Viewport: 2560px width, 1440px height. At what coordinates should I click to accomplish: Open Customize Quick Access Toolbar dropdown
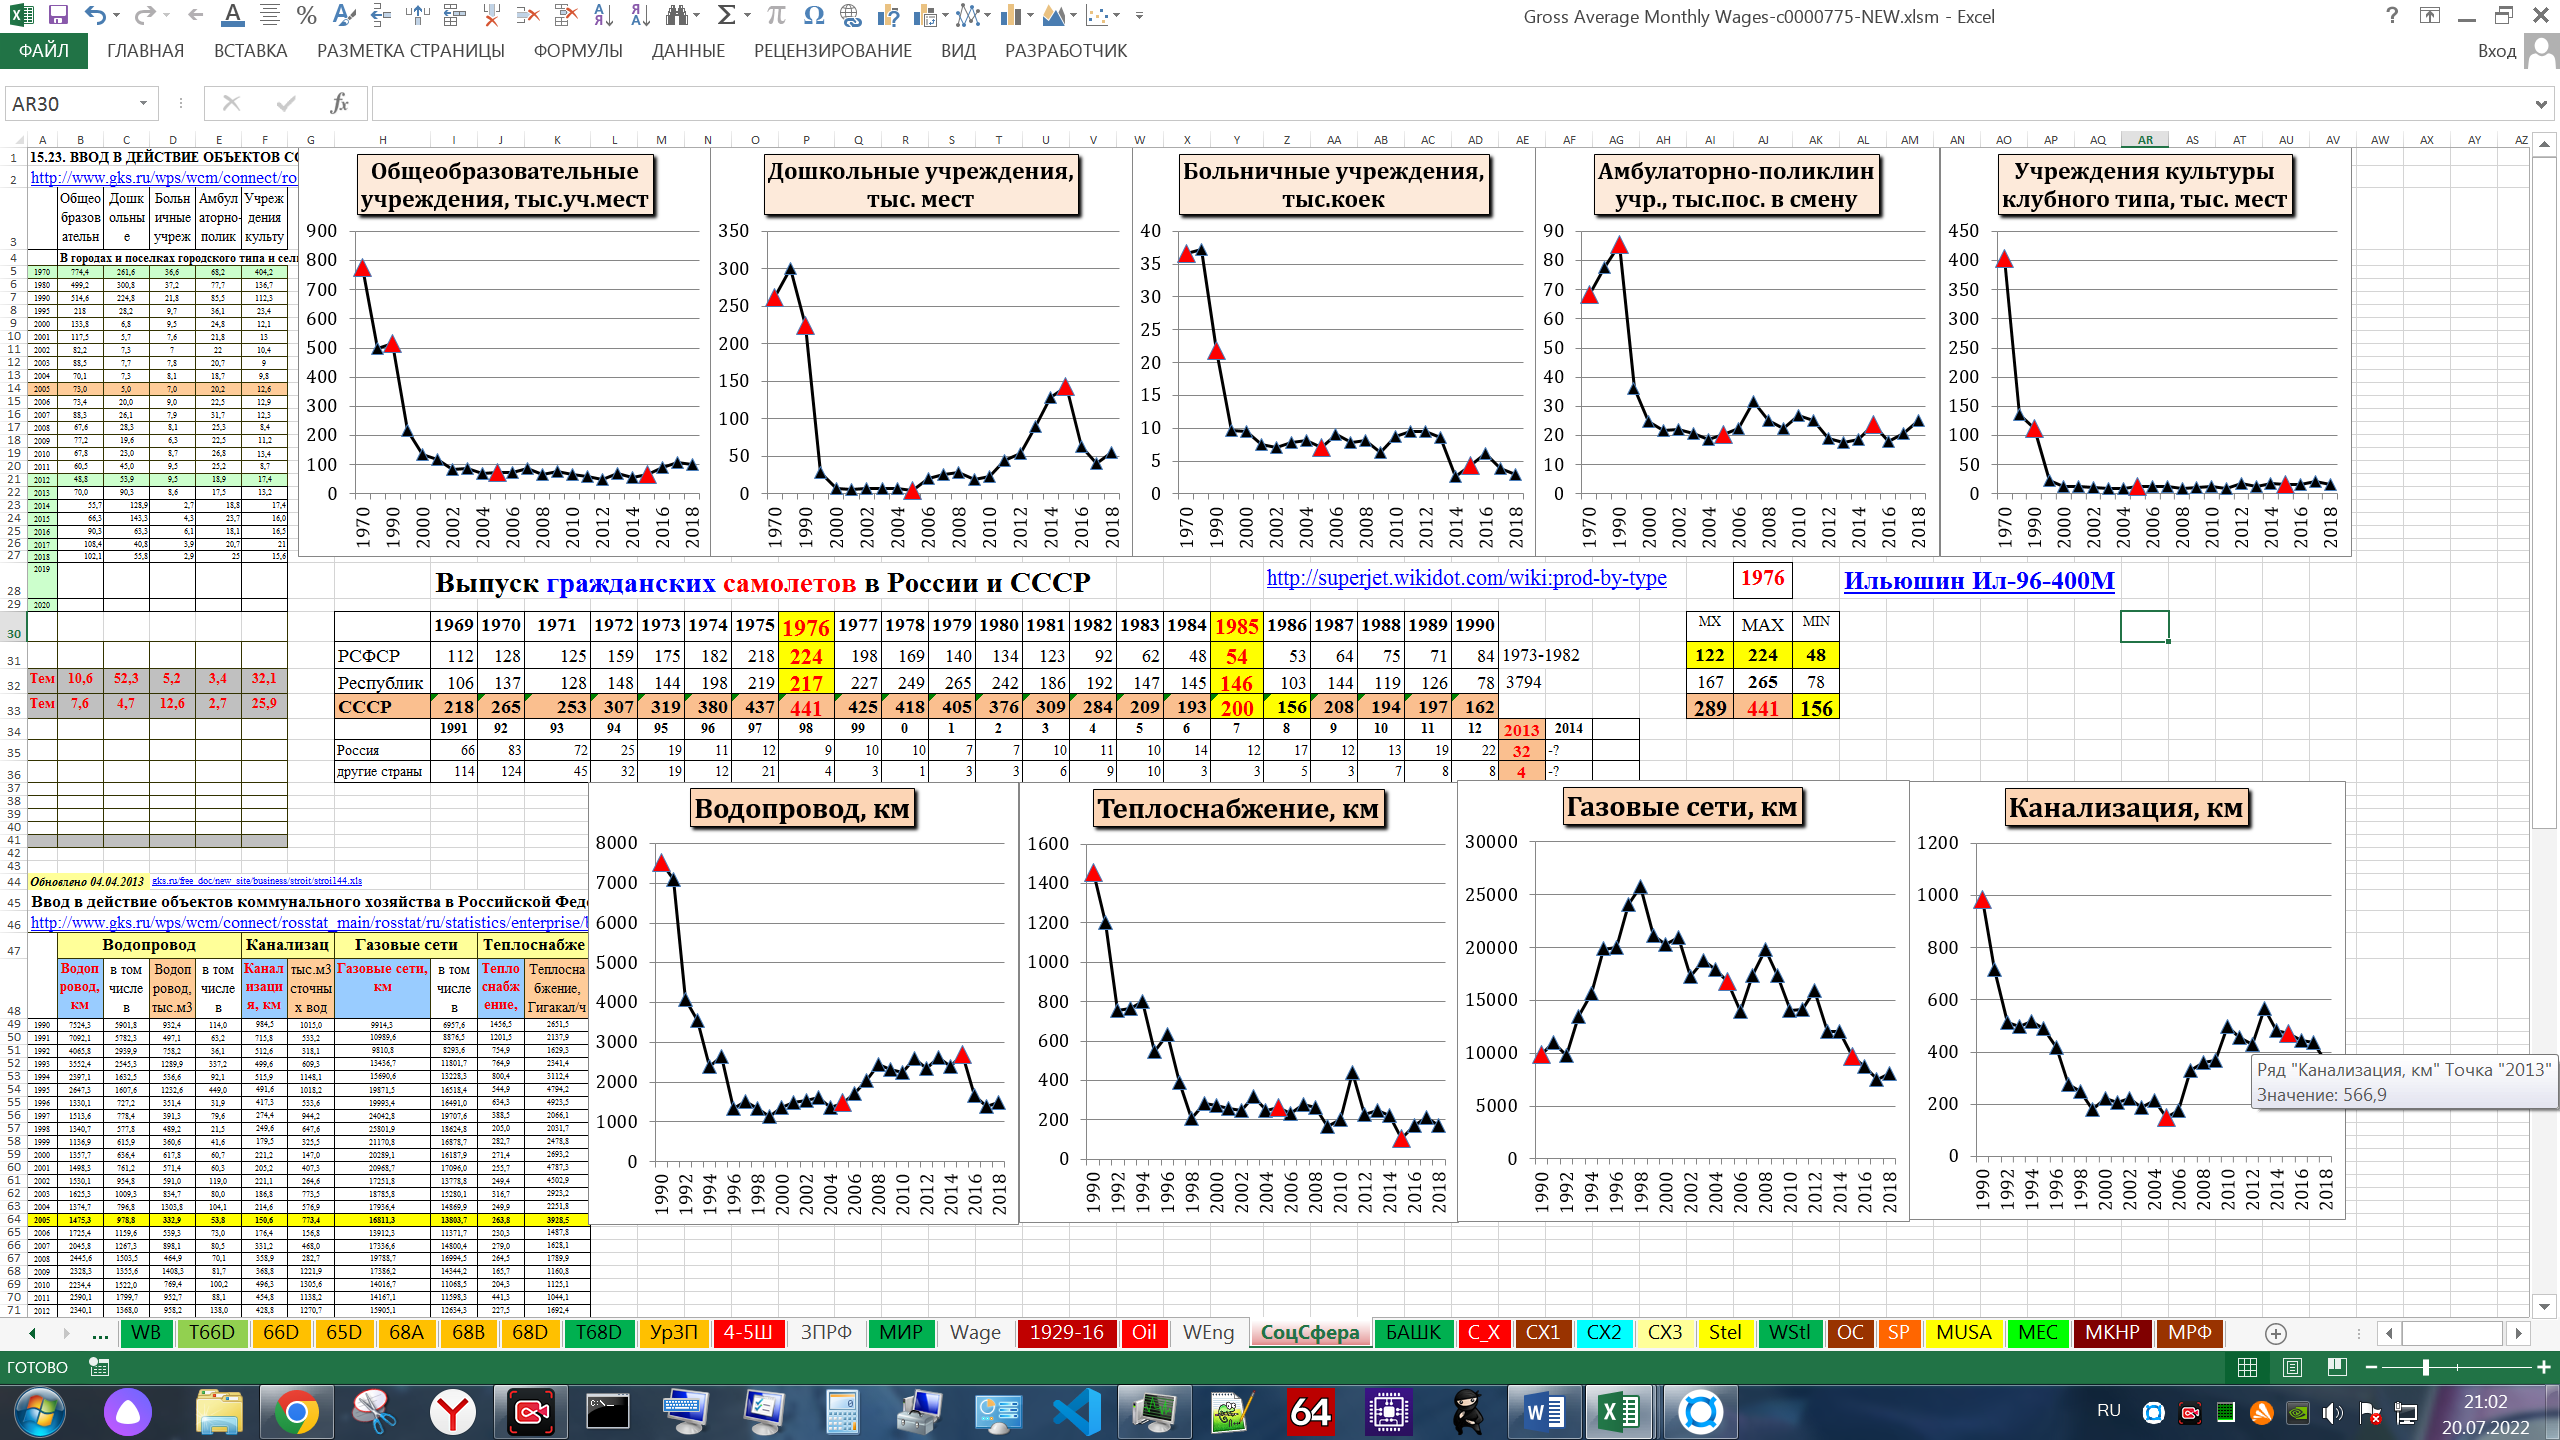pyautogui.click(x=1139, y=16)
